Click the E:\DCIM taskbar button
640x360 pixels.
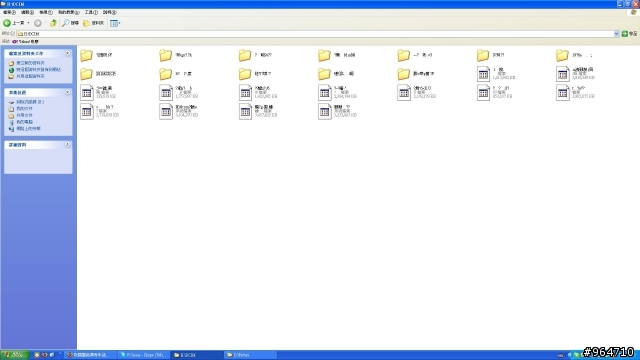pos(196,355)
